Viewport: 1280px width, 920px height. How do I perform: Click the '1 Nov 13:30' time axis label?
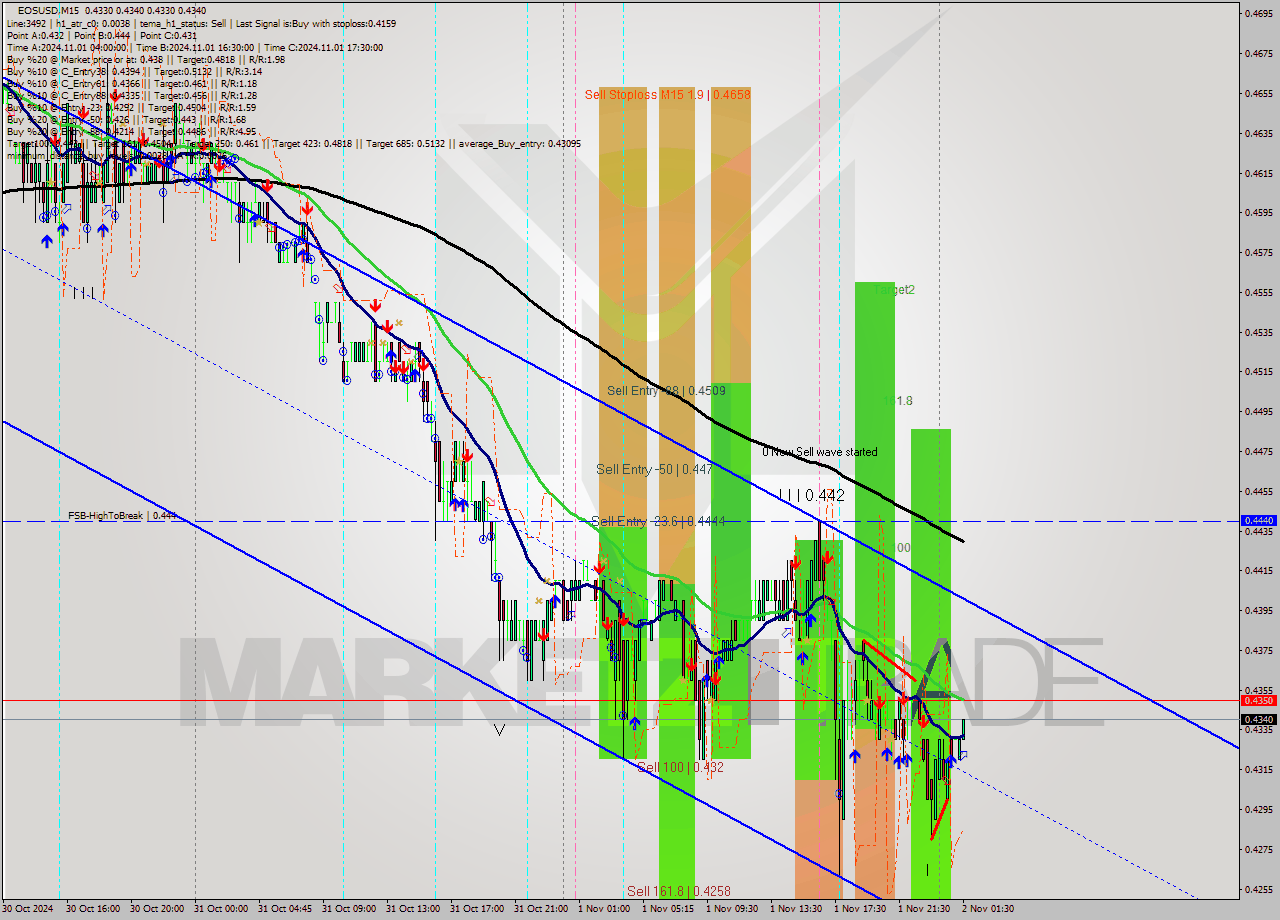(x=795, y=909)
